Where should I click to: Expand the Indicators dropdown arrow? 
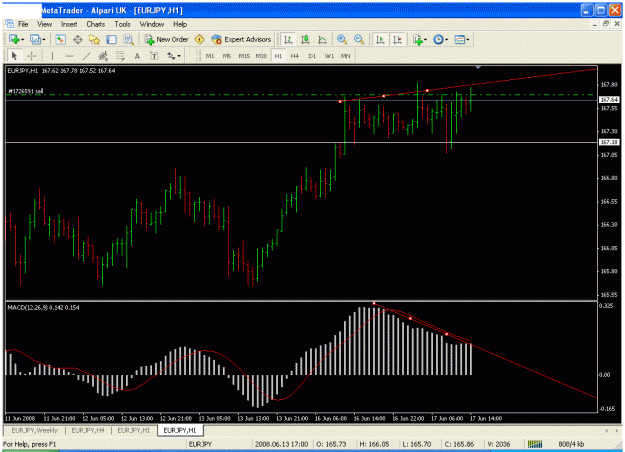click(425, 40)
